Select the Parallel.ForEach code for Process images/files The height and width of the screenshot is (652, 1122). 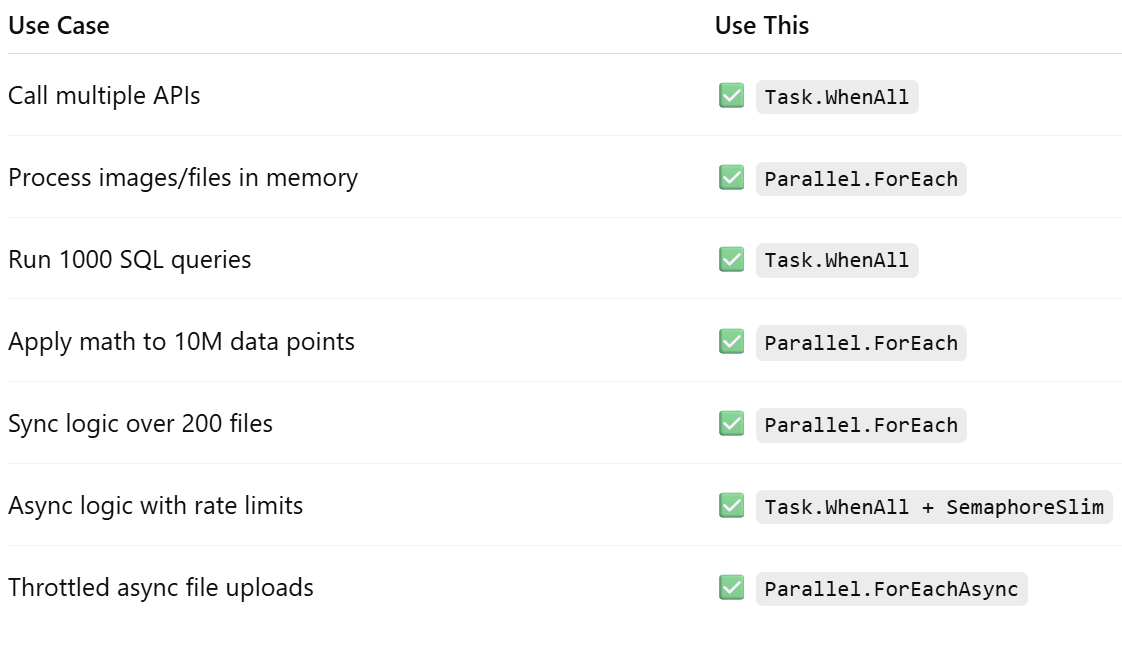[x=861, y=179]
